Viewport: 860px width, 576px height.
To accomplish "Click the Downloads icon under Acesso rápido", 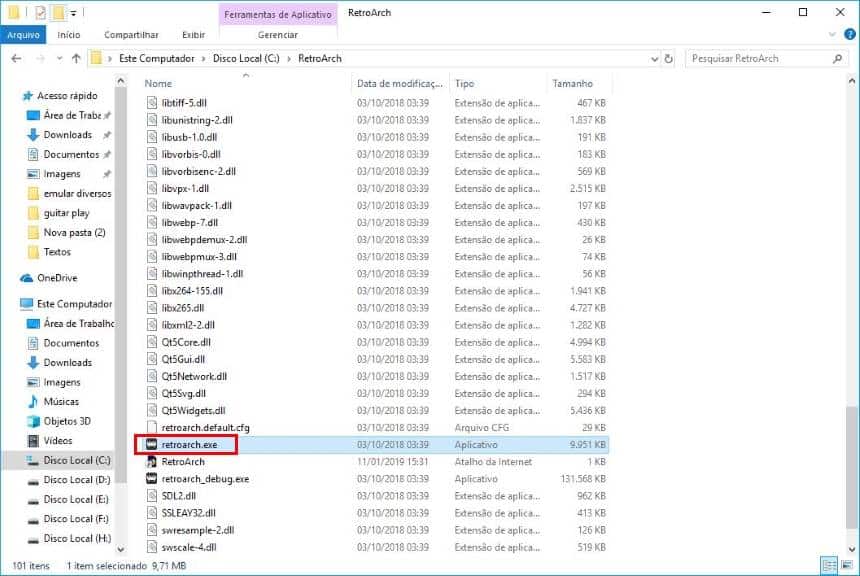I will point(33,134).
